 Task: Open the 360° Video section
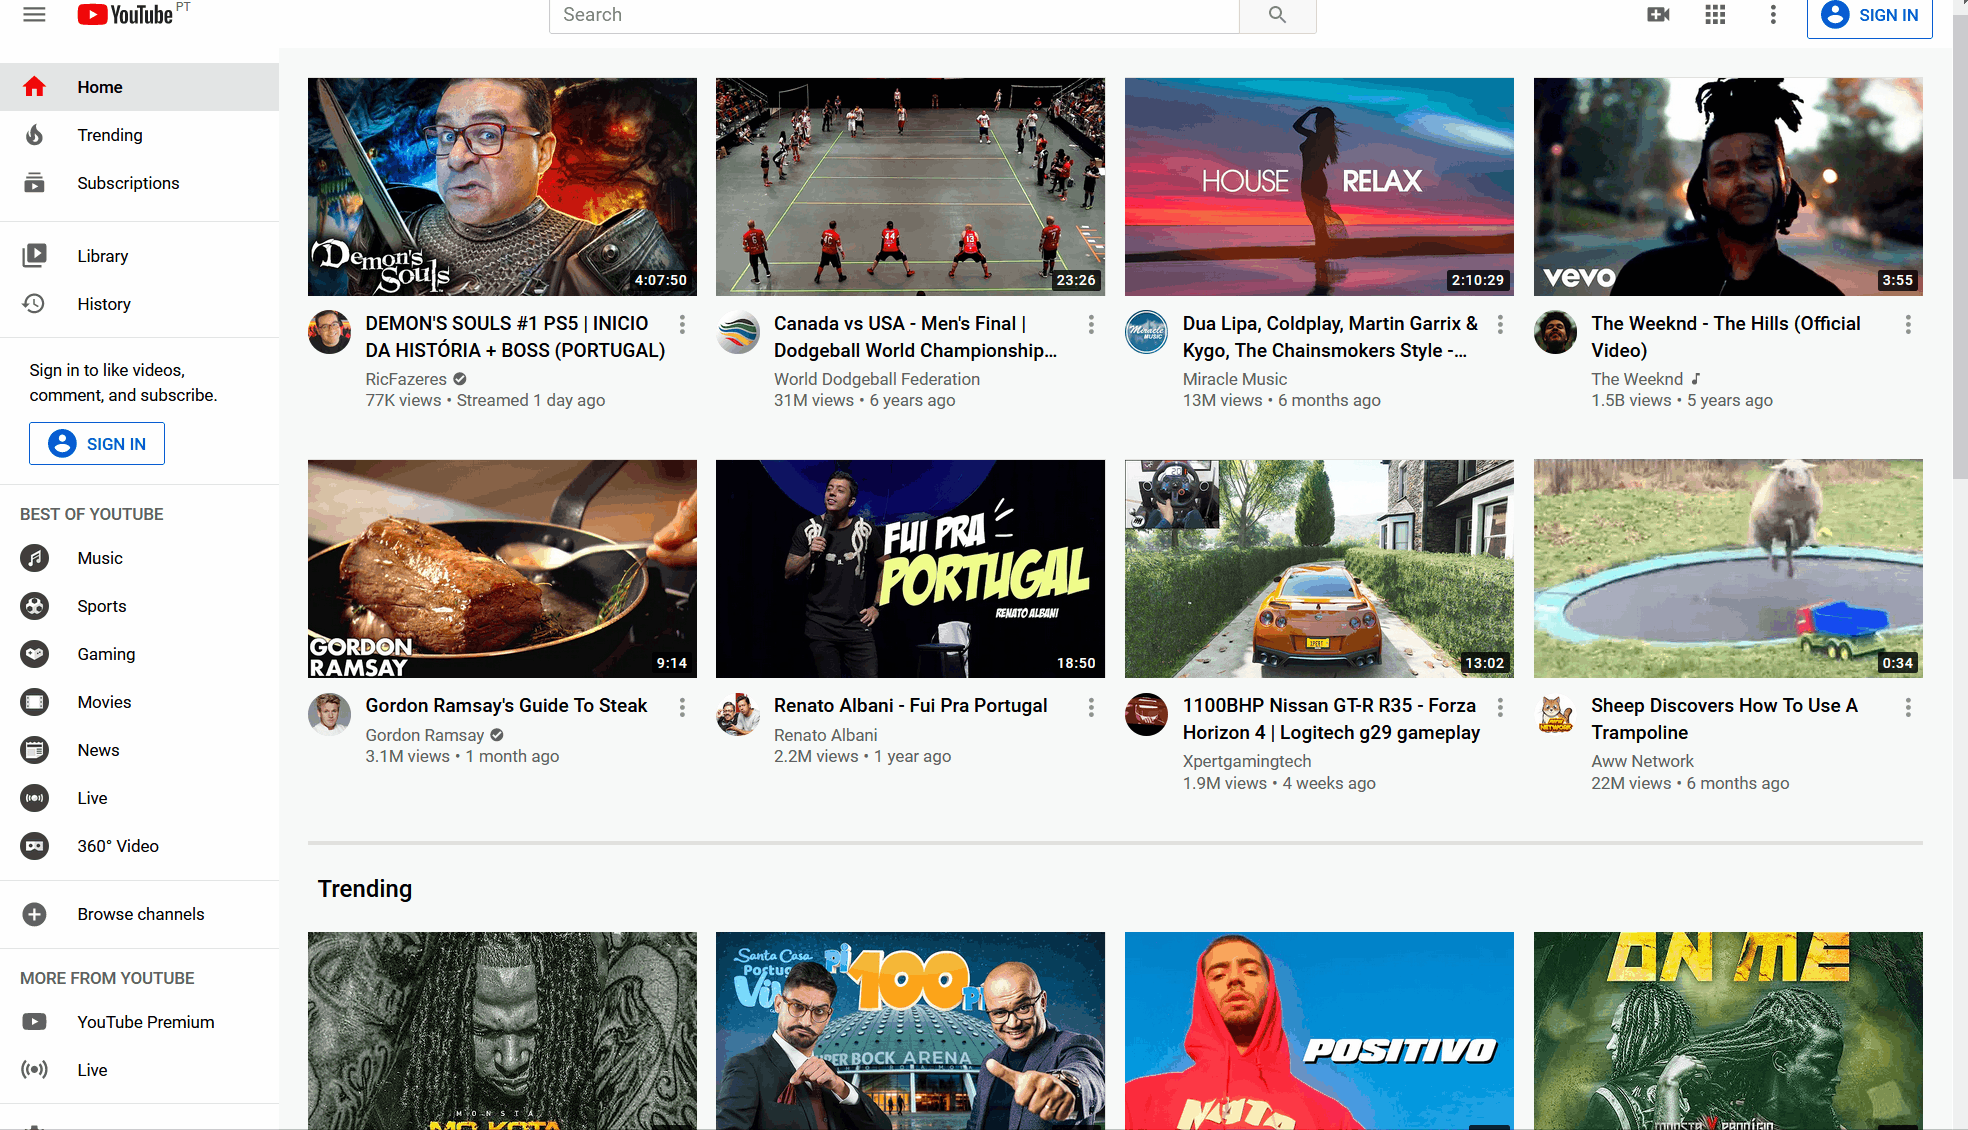click(34, 846)
